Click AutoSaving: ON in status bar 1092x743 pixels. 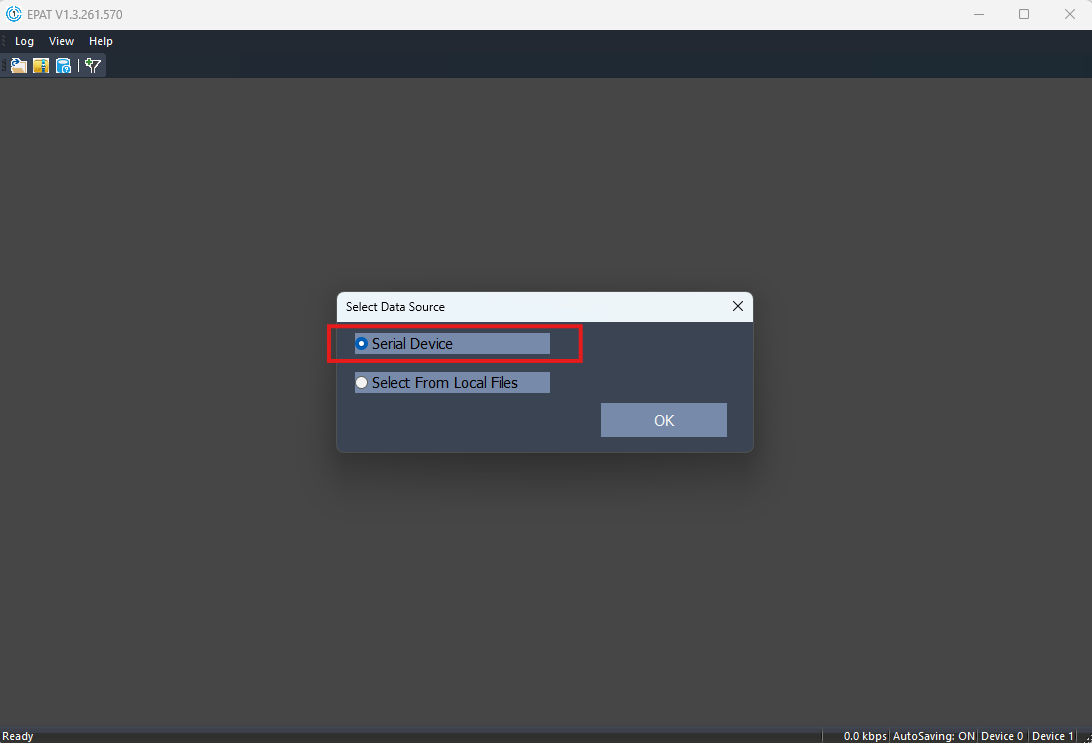coord(933,736)
